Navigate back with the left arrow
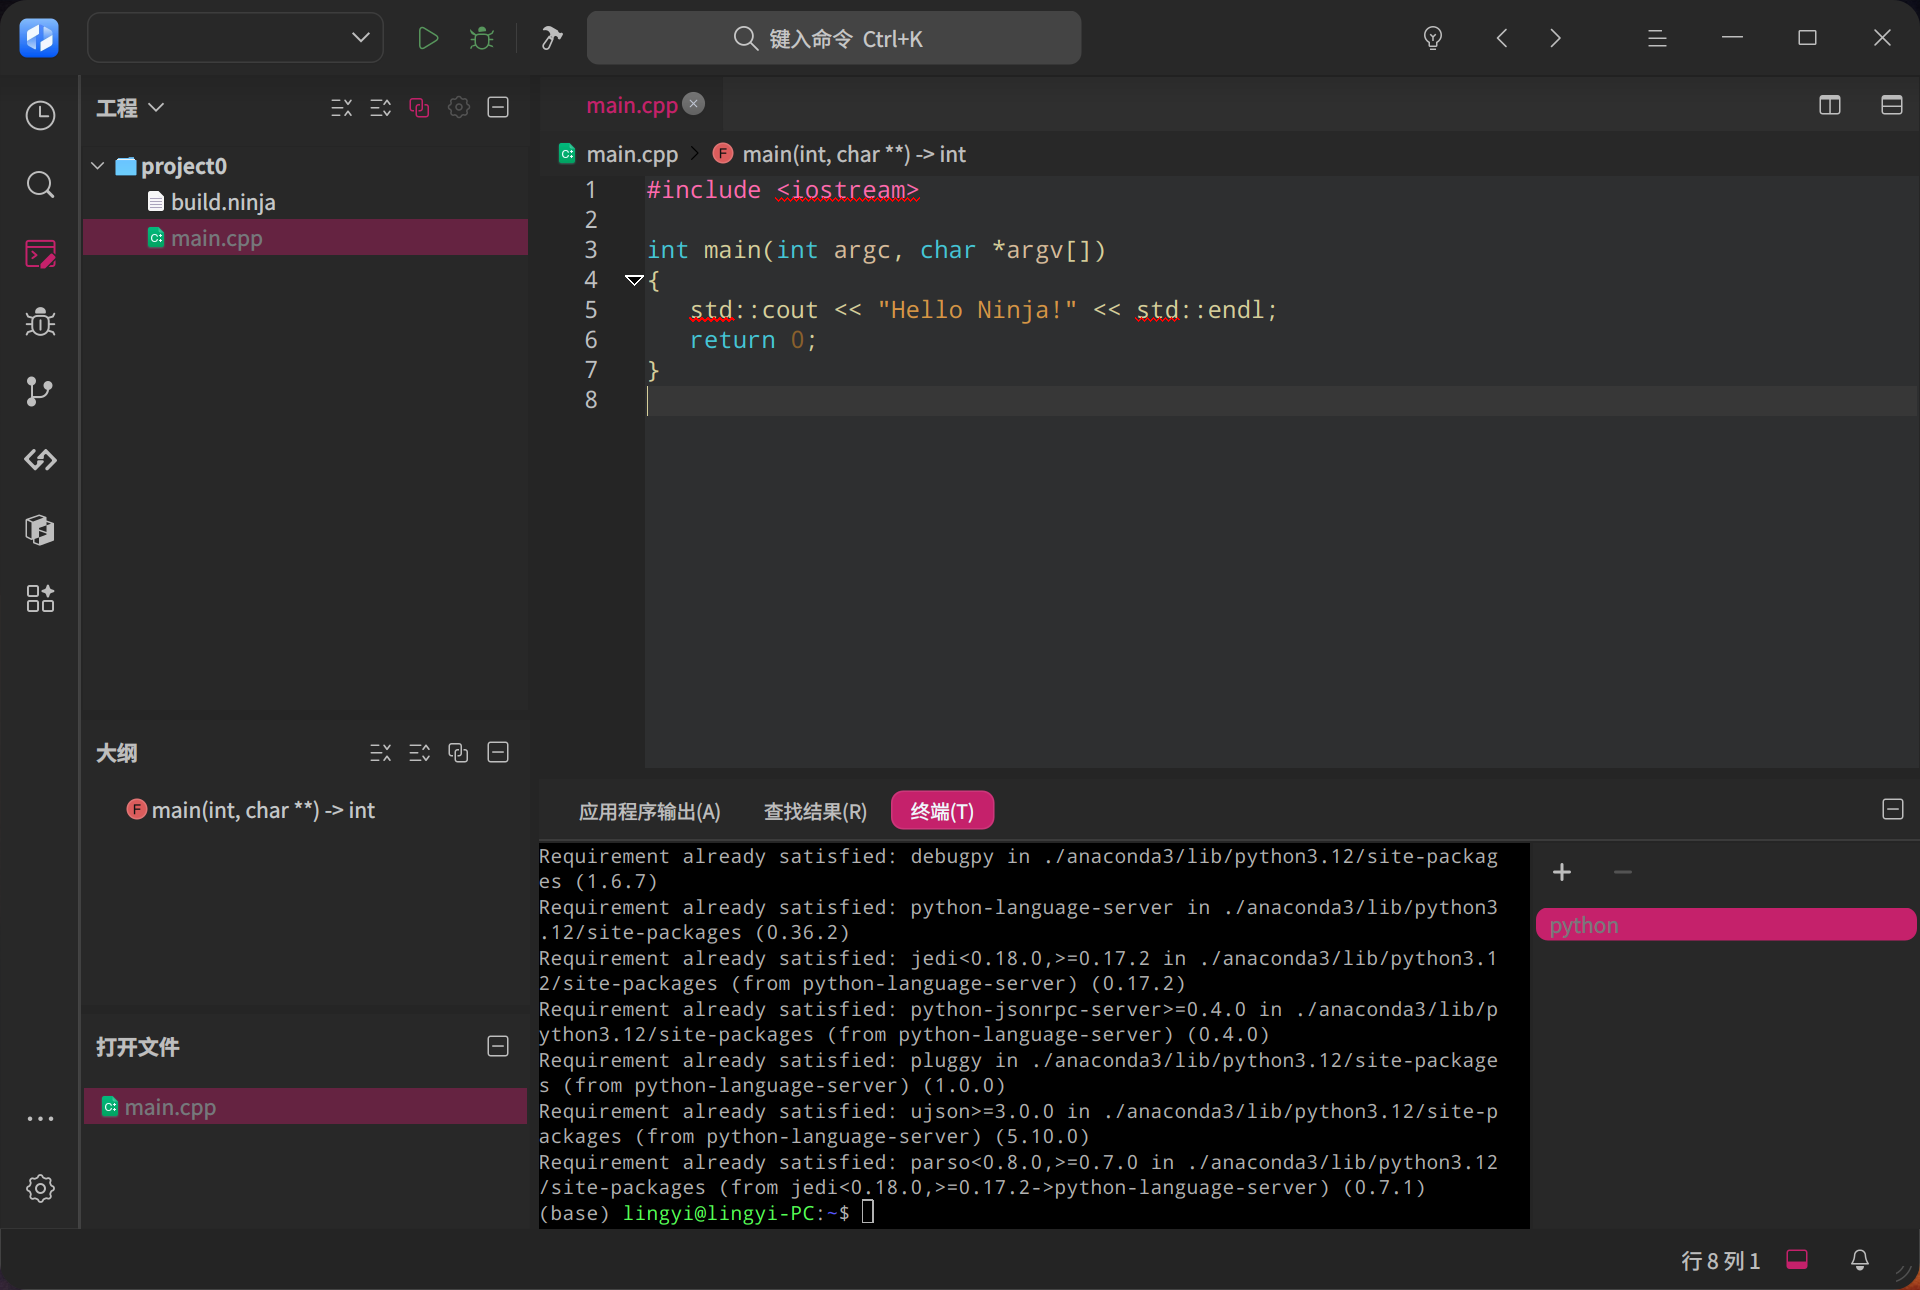This screenshot has width=1920, height=1290. pyautogui.click(x=1502, y=38)
